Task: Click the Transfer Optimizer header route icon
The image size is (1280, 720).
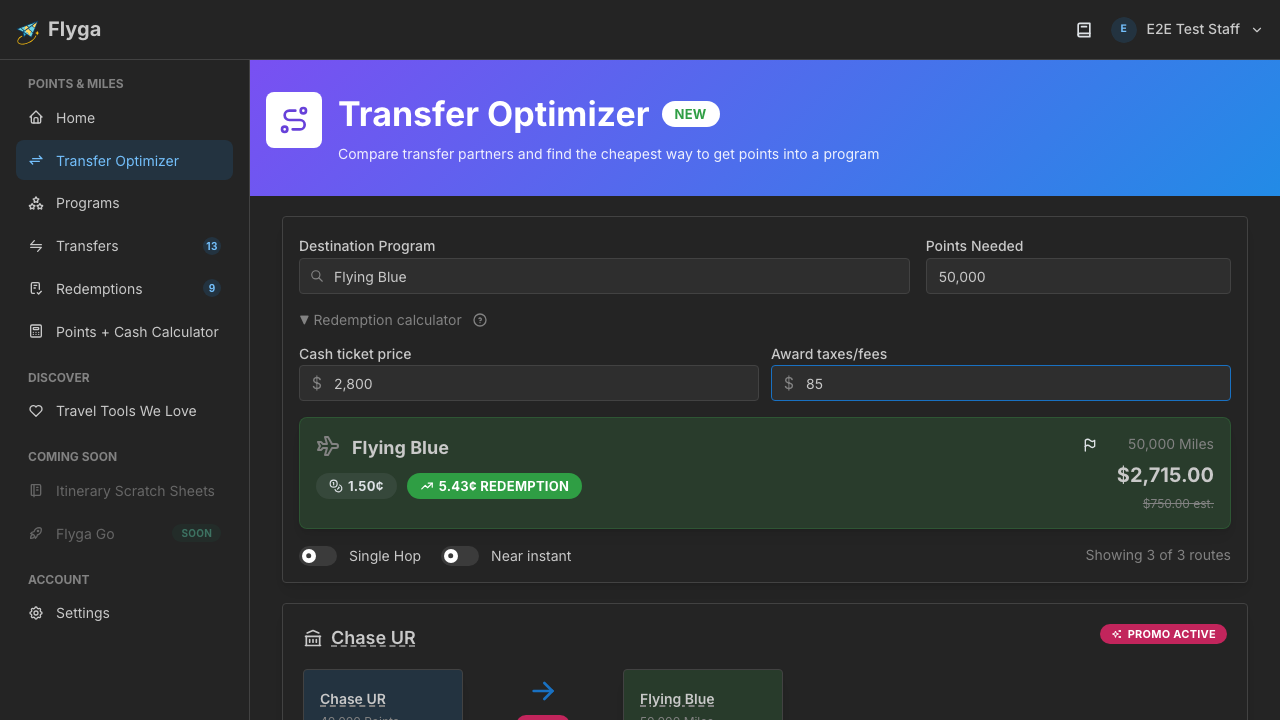Action: pyautogui.click(x=294, y=120)
